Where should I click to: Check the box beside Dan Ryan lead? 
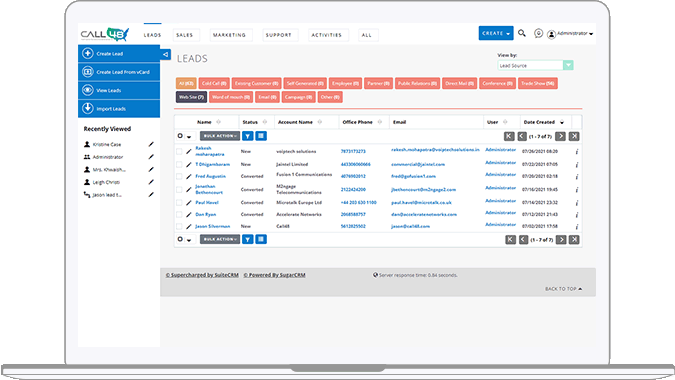click(179, 214)
